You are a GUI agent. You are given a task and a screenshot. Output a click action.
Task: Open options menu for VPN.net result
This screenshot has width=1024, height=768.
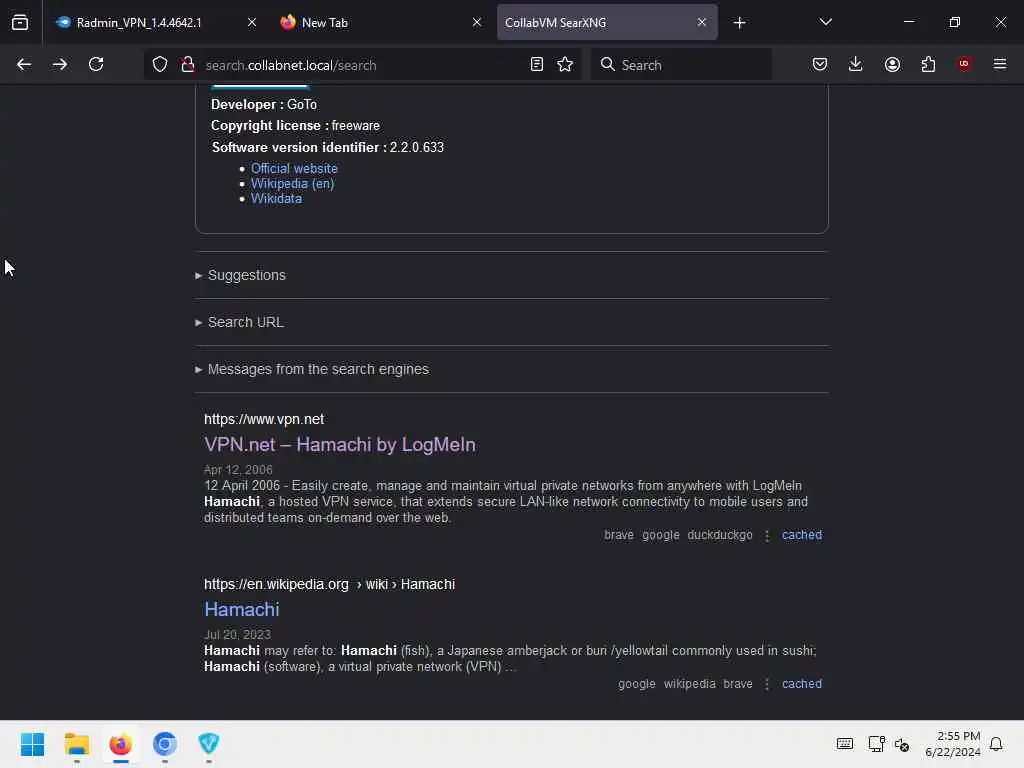(767, 536)
